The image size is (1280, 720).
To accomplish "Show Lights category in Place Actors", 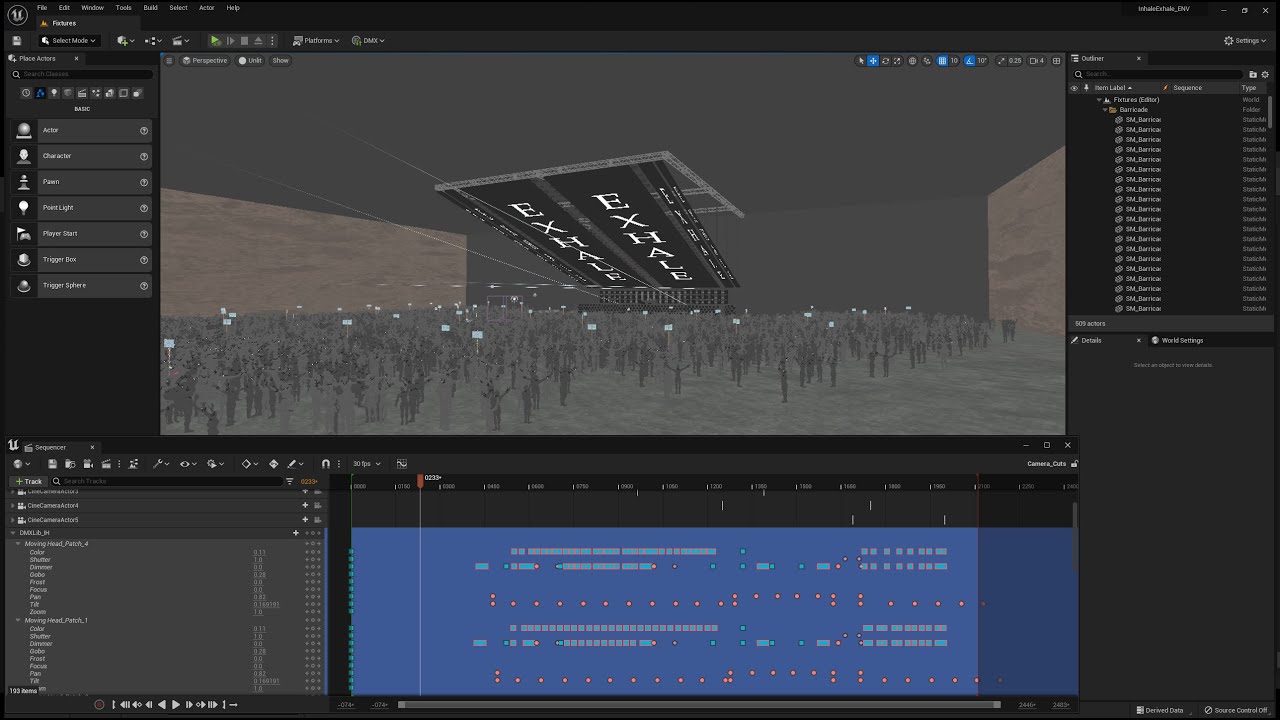I will click(54, 93).
